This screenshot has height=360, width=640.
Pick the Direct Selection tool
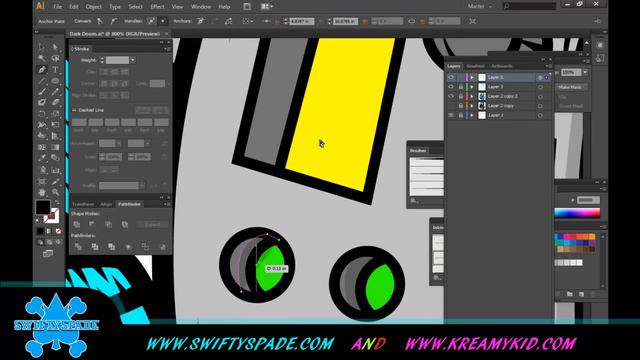pyautogui.click(x=55, y=47)
